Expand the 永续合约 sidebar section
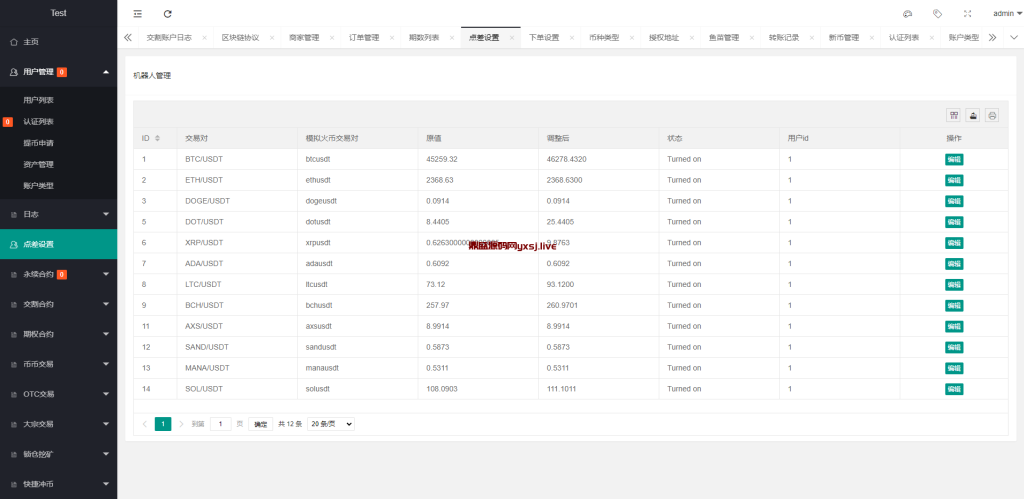 tap(59, 275)
